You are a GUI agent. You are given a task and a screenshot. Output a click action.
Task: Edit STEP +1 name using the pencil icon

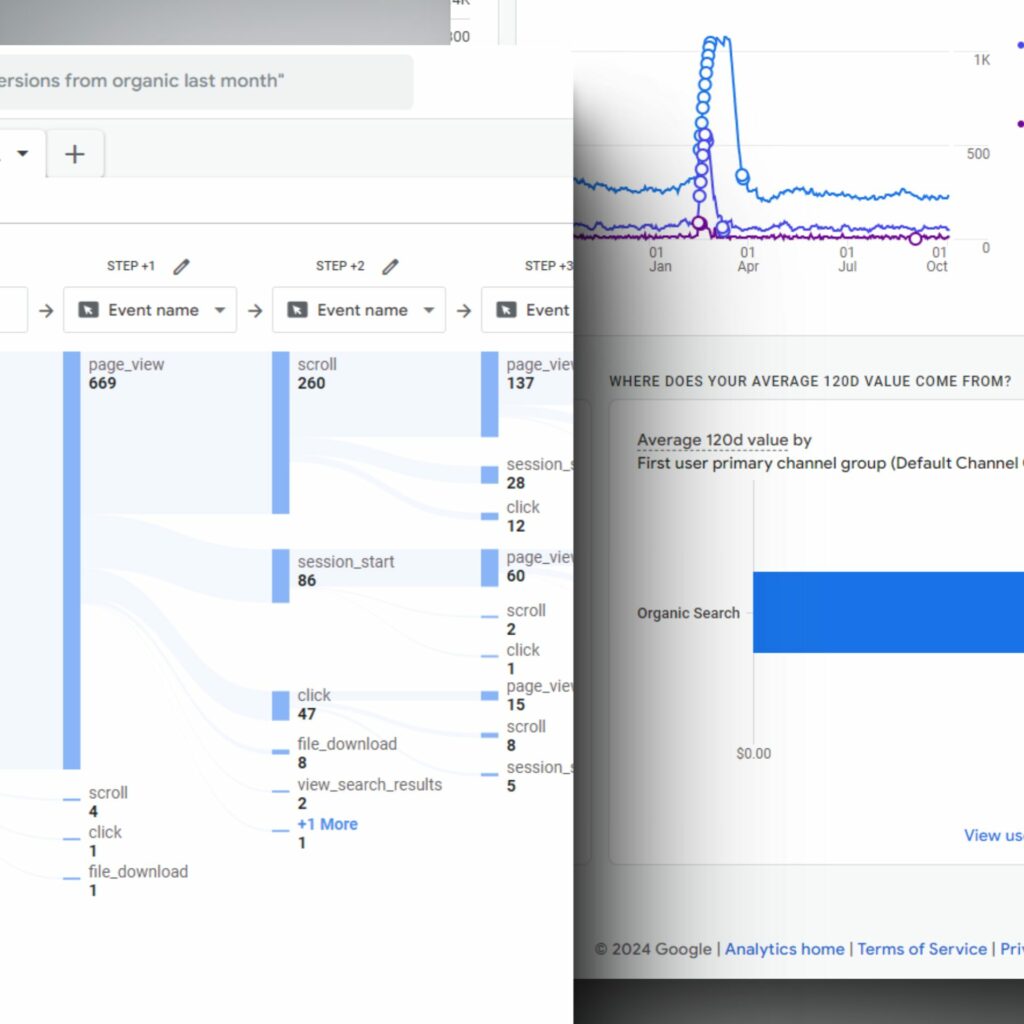point(182,266)
